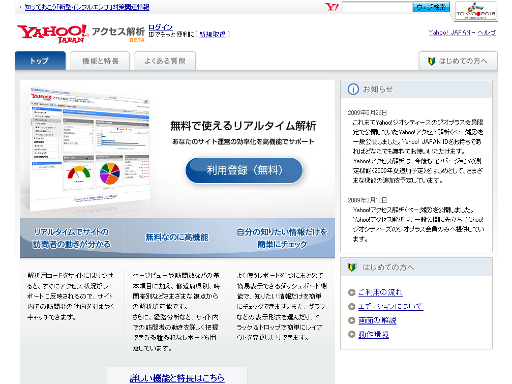Image resolution: width=512 pixels, height=384 pixels.
Task: Open the top-left announcement link
Action: point(87,7)
